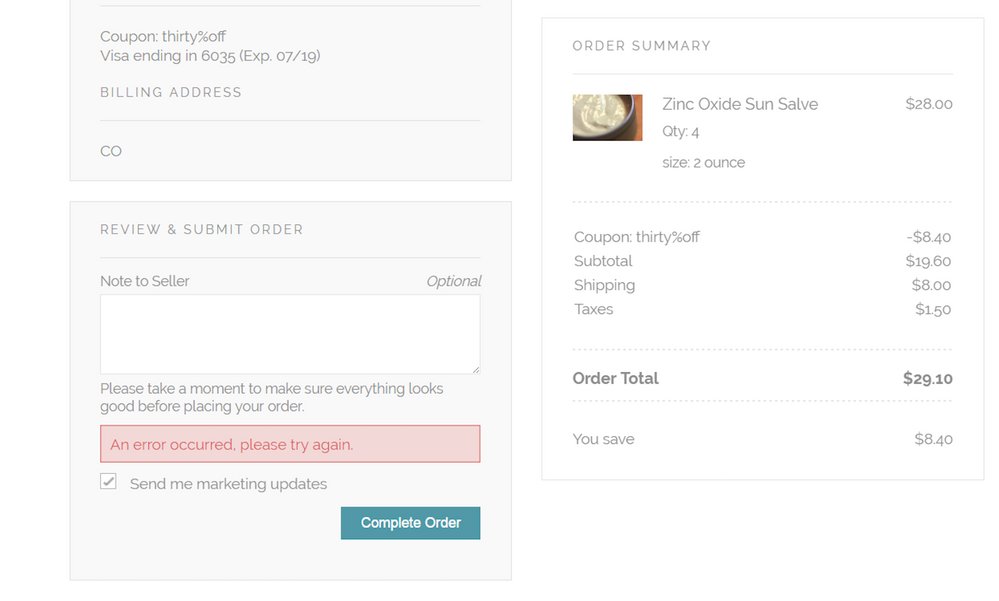Open the Zinc Oxide Sun Salve product link
Screen dimensions: 999x601
tap(739, 104)
